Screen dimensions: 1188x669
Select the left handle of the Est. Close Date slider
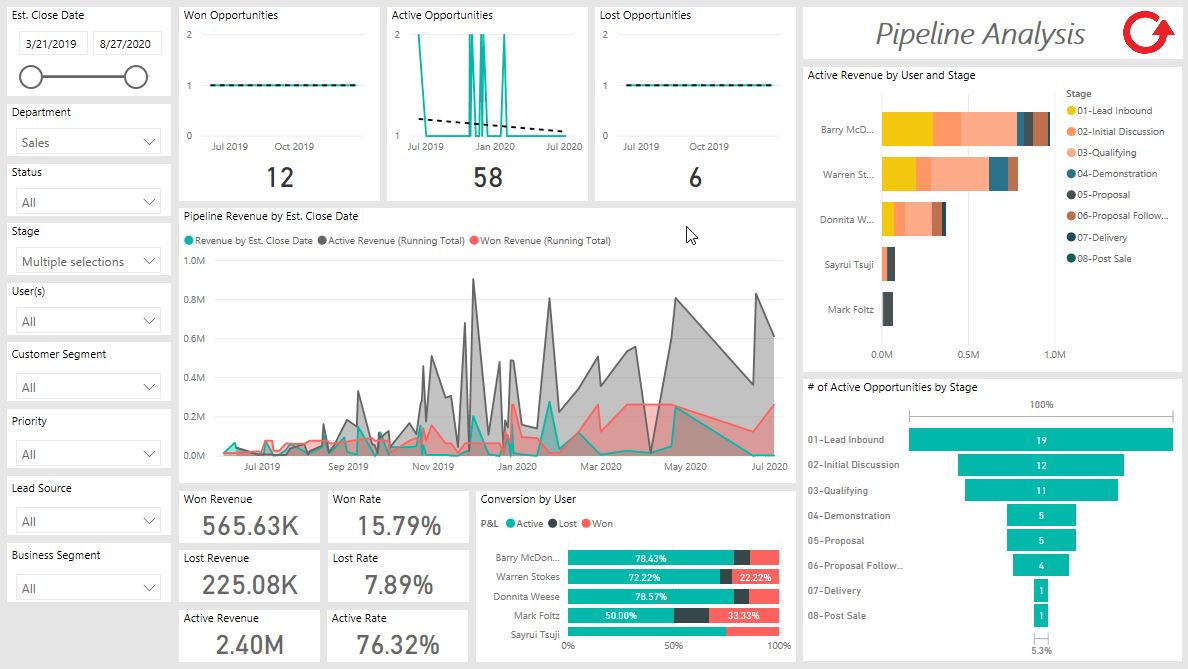pos(31,74)
